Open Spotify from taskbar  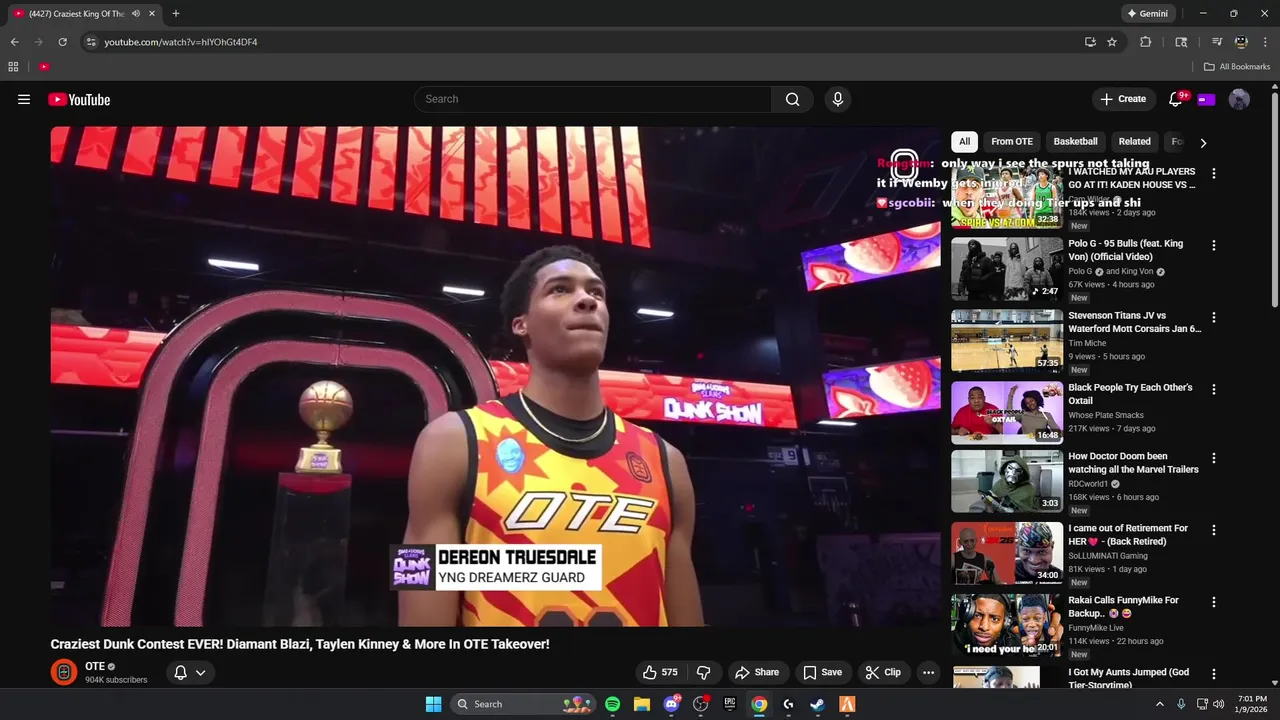pyautogui.click(x=612, y=704)
